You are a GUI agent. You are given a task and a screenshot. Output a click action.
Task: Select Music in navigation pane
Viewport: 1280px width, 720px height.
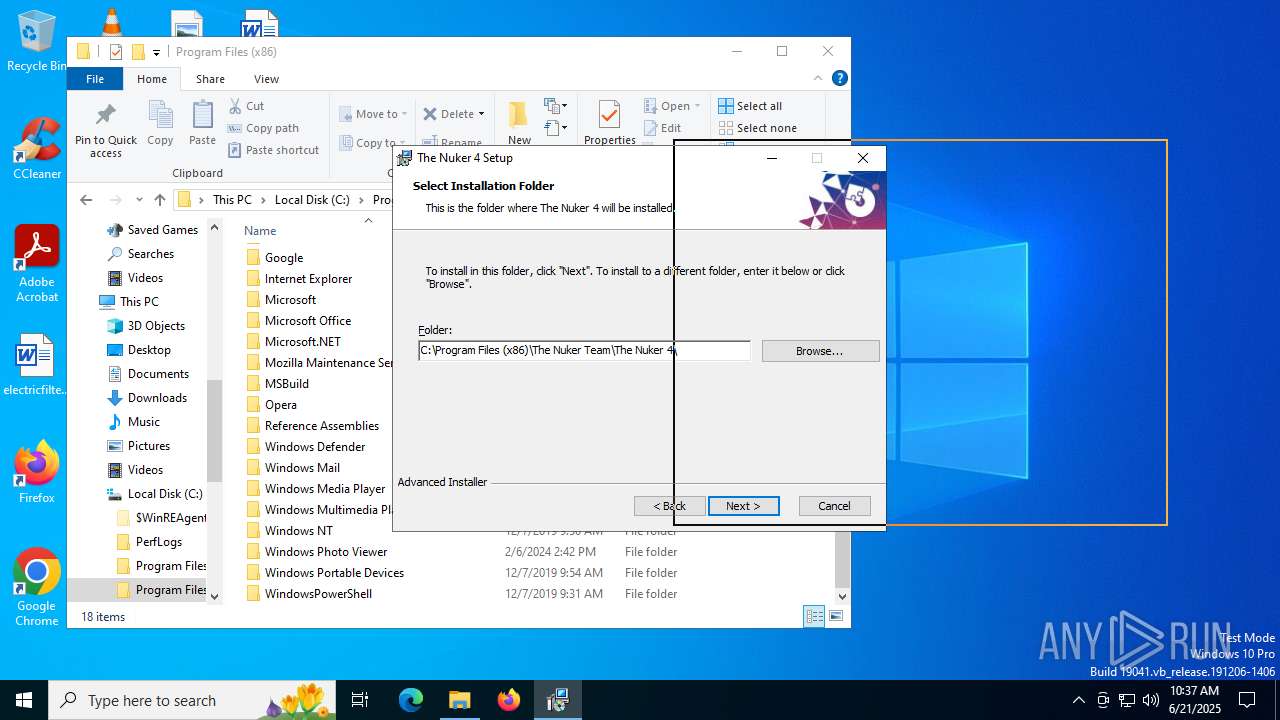coord(144,422)
